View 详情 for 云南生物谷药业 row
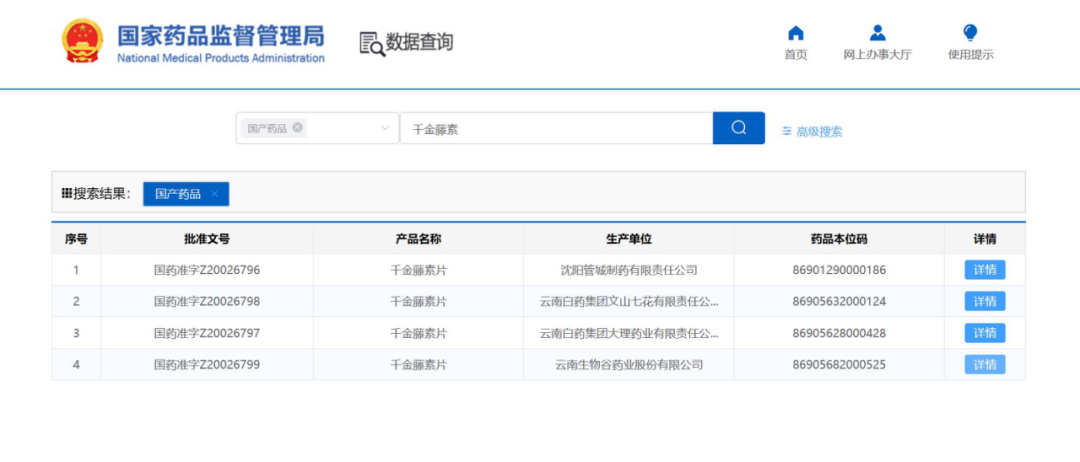This screenshot has width=1080, height=462. (x=984, y=365)
